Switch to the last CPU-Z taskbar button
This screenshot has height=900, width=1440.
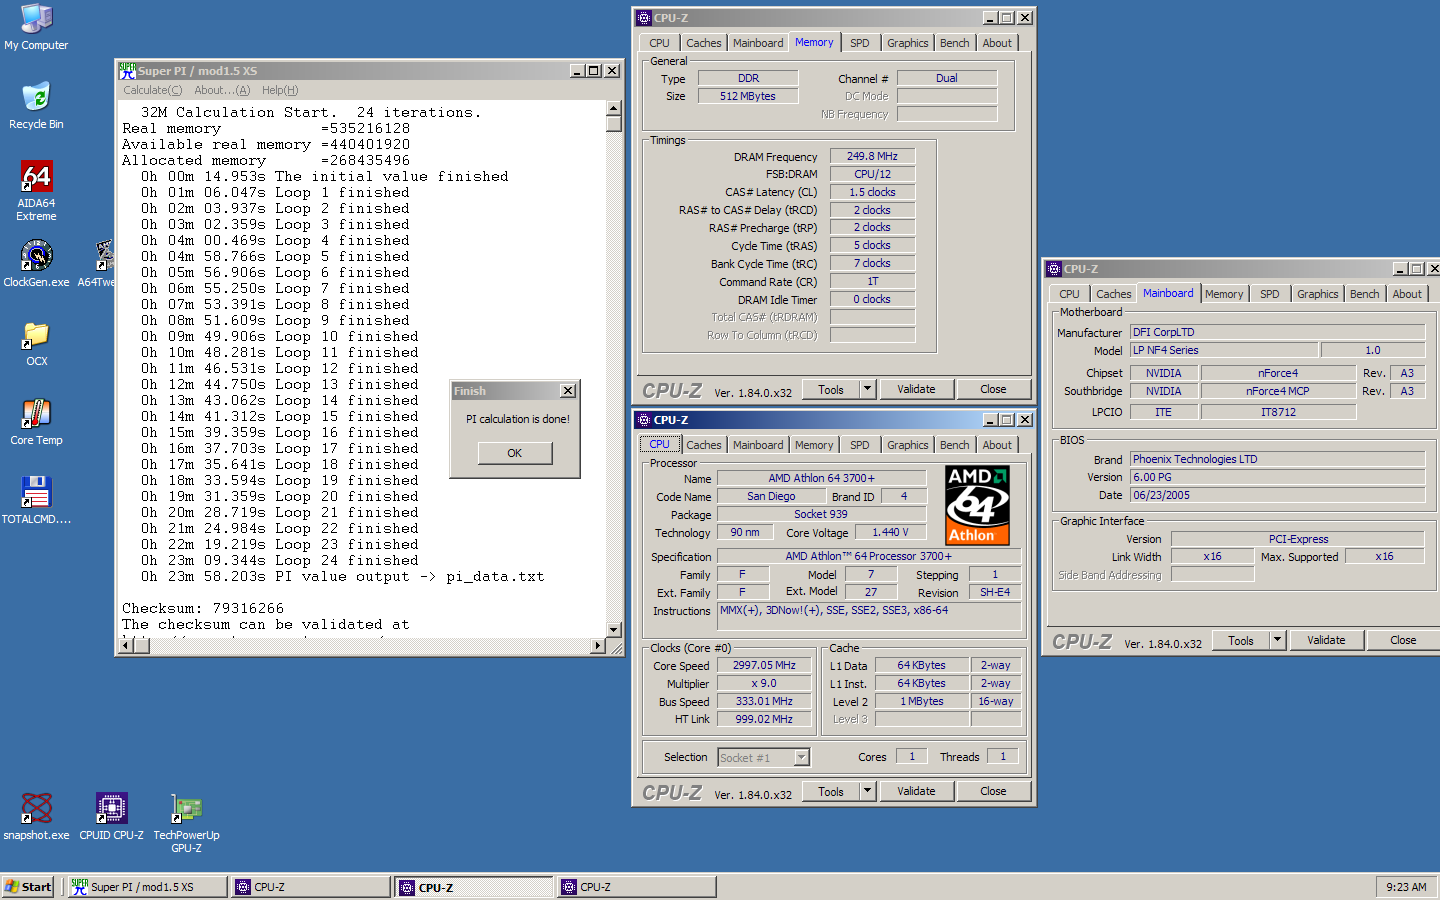pos(637,887)
